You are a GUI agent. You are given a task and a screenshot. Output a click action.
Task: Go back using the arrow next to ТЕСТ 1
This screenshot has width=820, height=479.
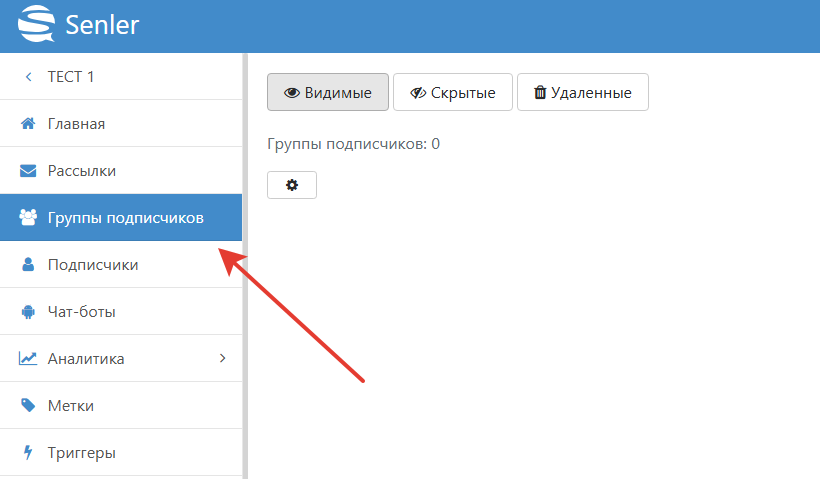pos(28,77)
